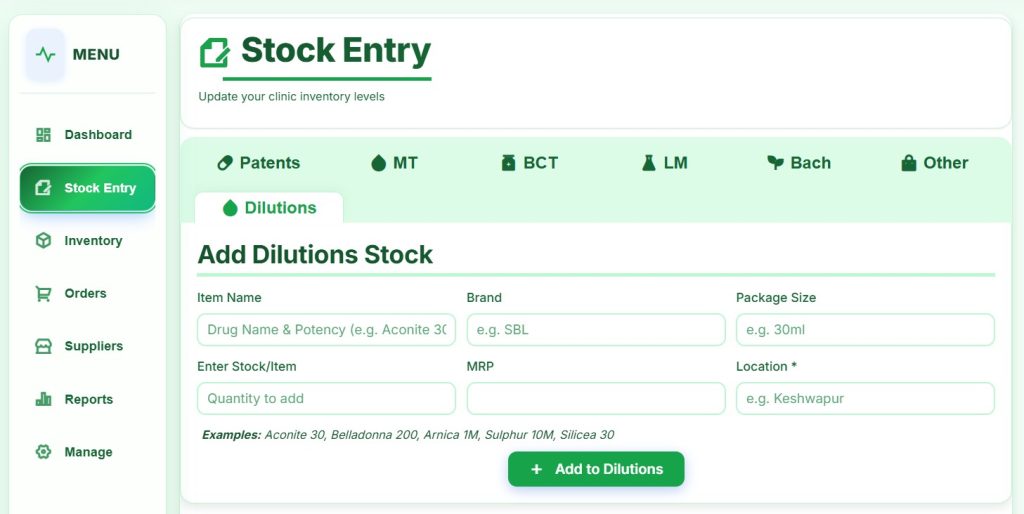The height and width of the screenshot is (514, 1024).
Task: Focus the Item Name input field
Action: pyautogui.click(x=326, y=330)
